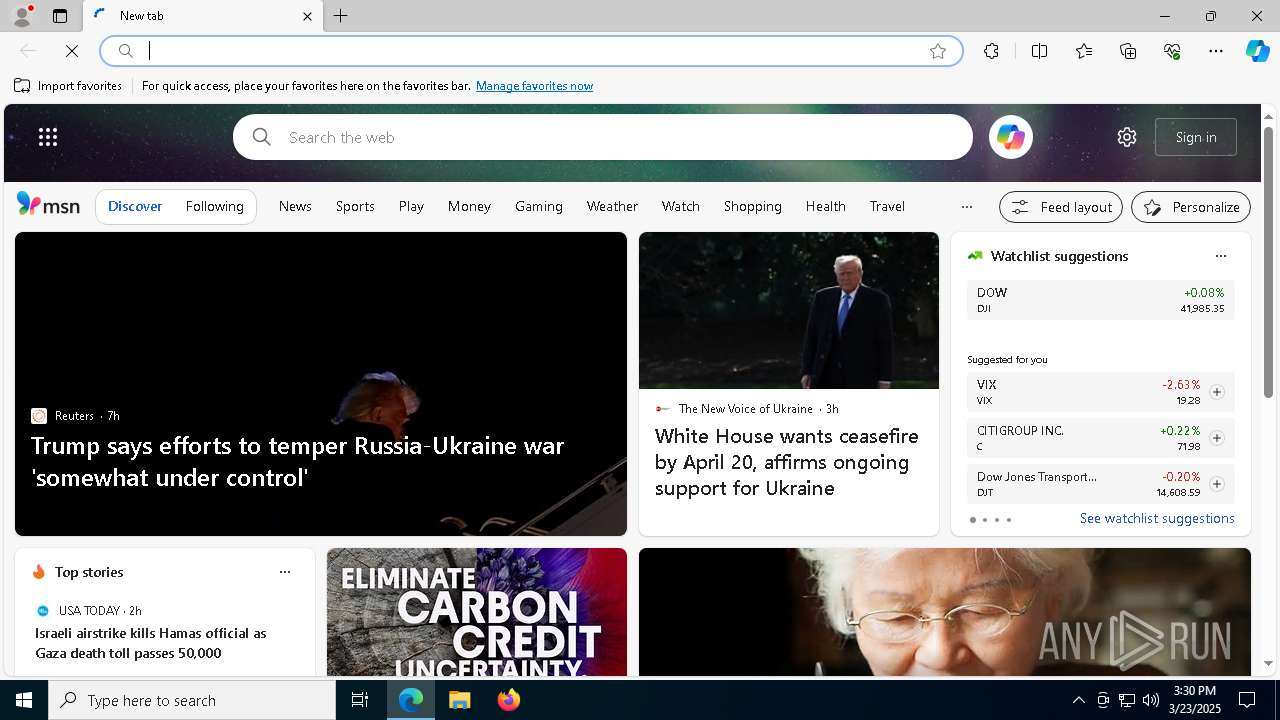Open the volume tray icon
The image size is (1280, 720).
coord(1150,700)
